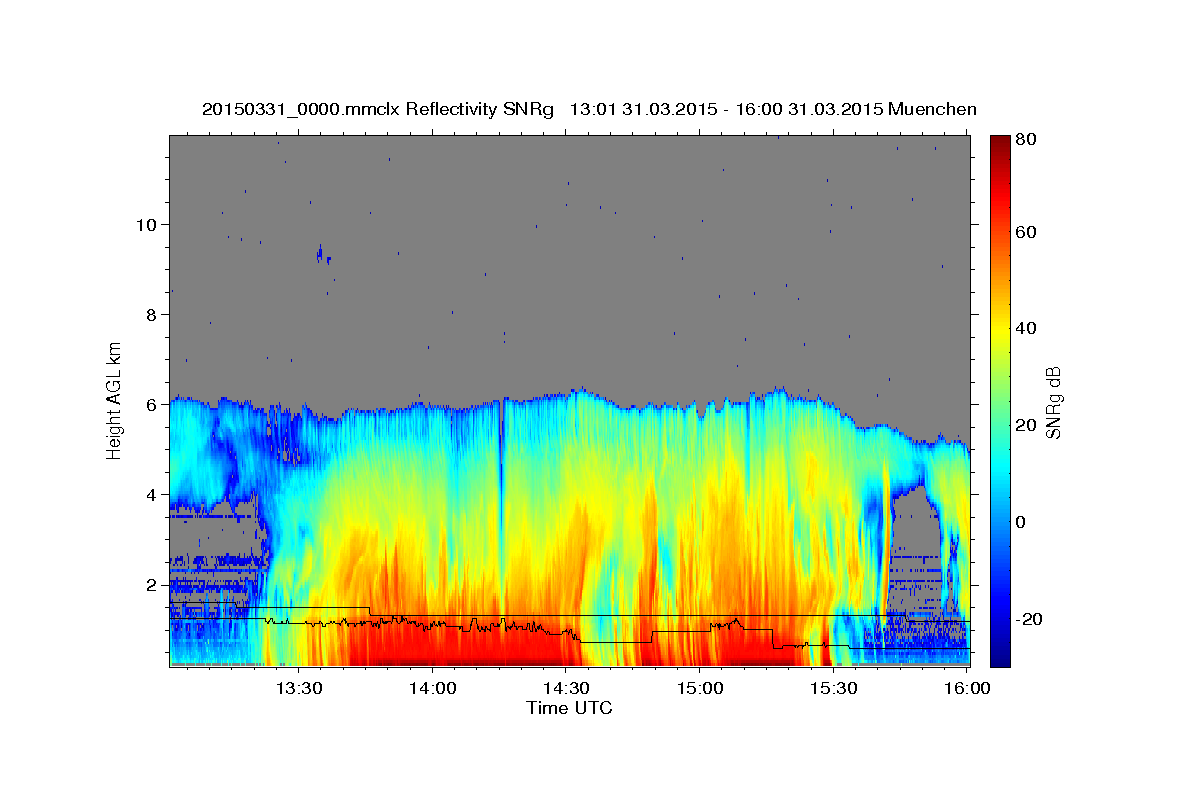
Task: Click the height tick label 10
Action: click(145, 224)
